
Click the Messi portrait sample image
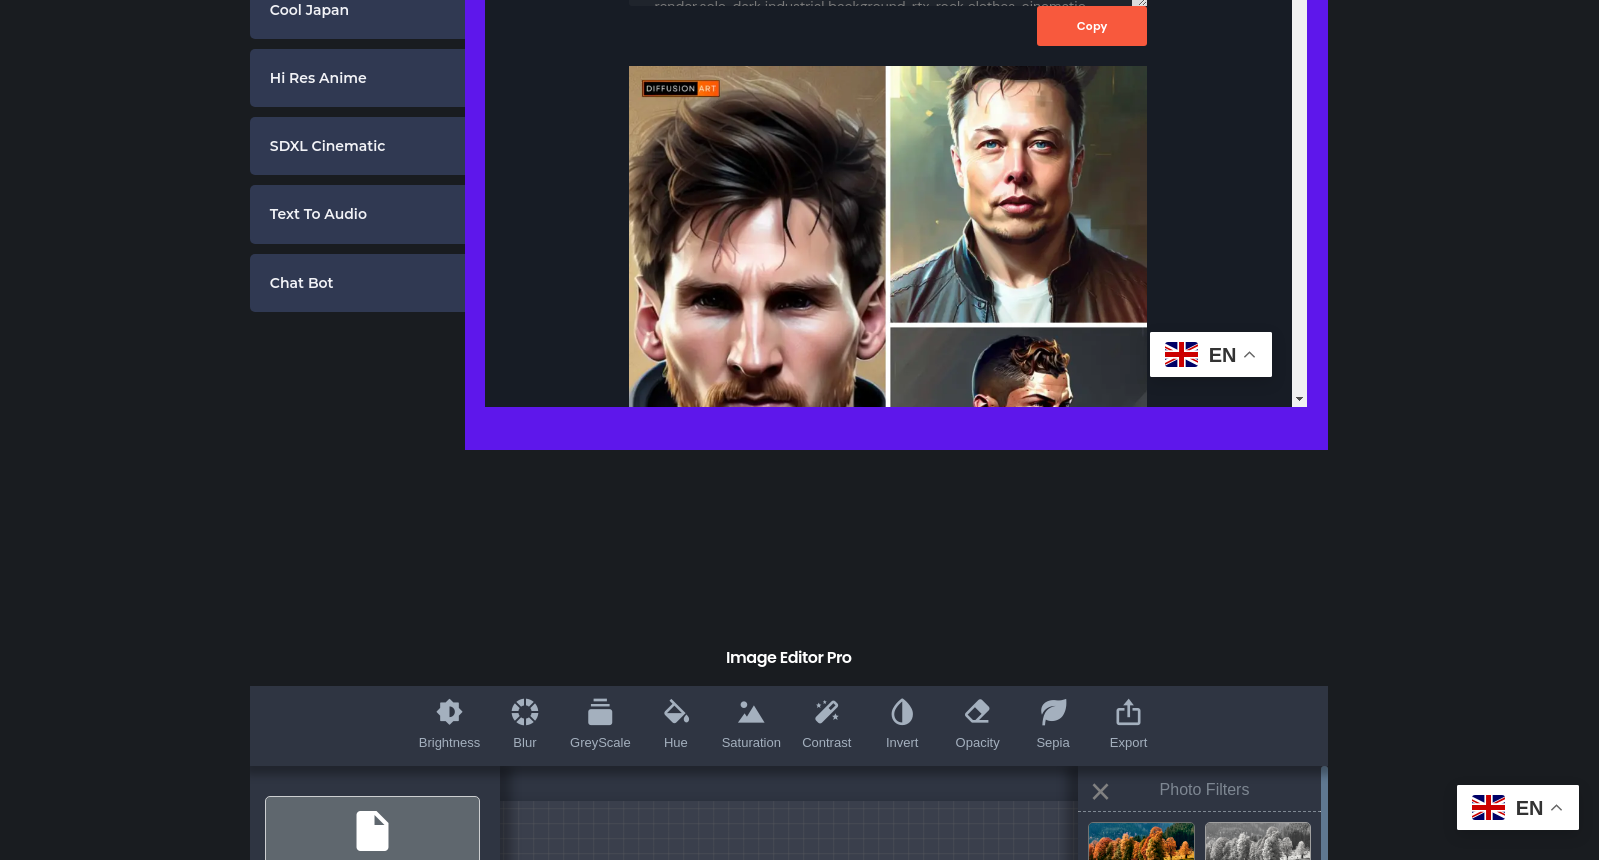pos(757,236)
